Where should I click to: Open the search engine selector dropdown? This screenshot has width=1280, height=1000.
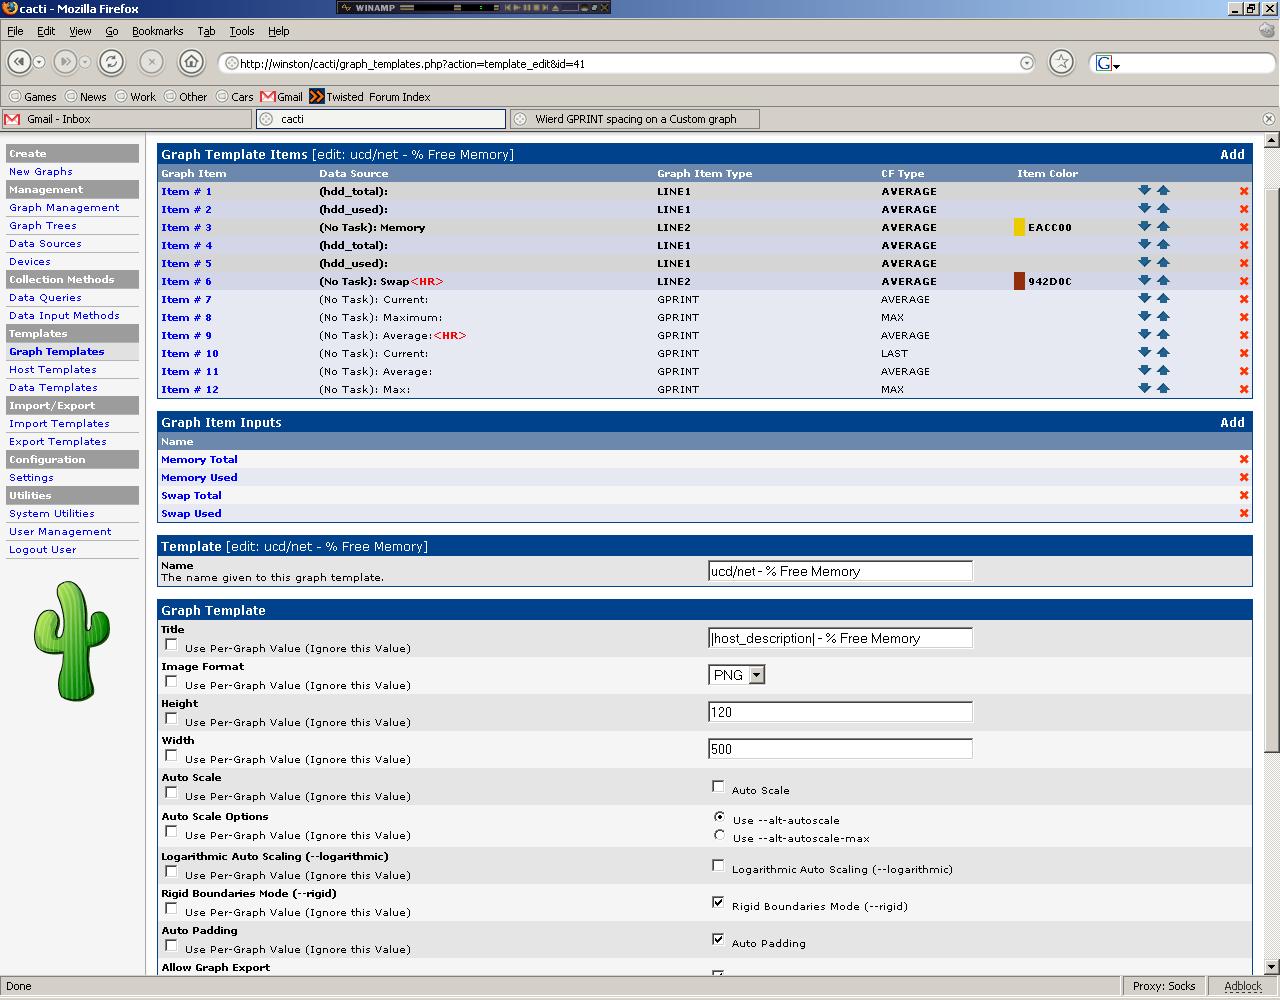point(1108,64)
